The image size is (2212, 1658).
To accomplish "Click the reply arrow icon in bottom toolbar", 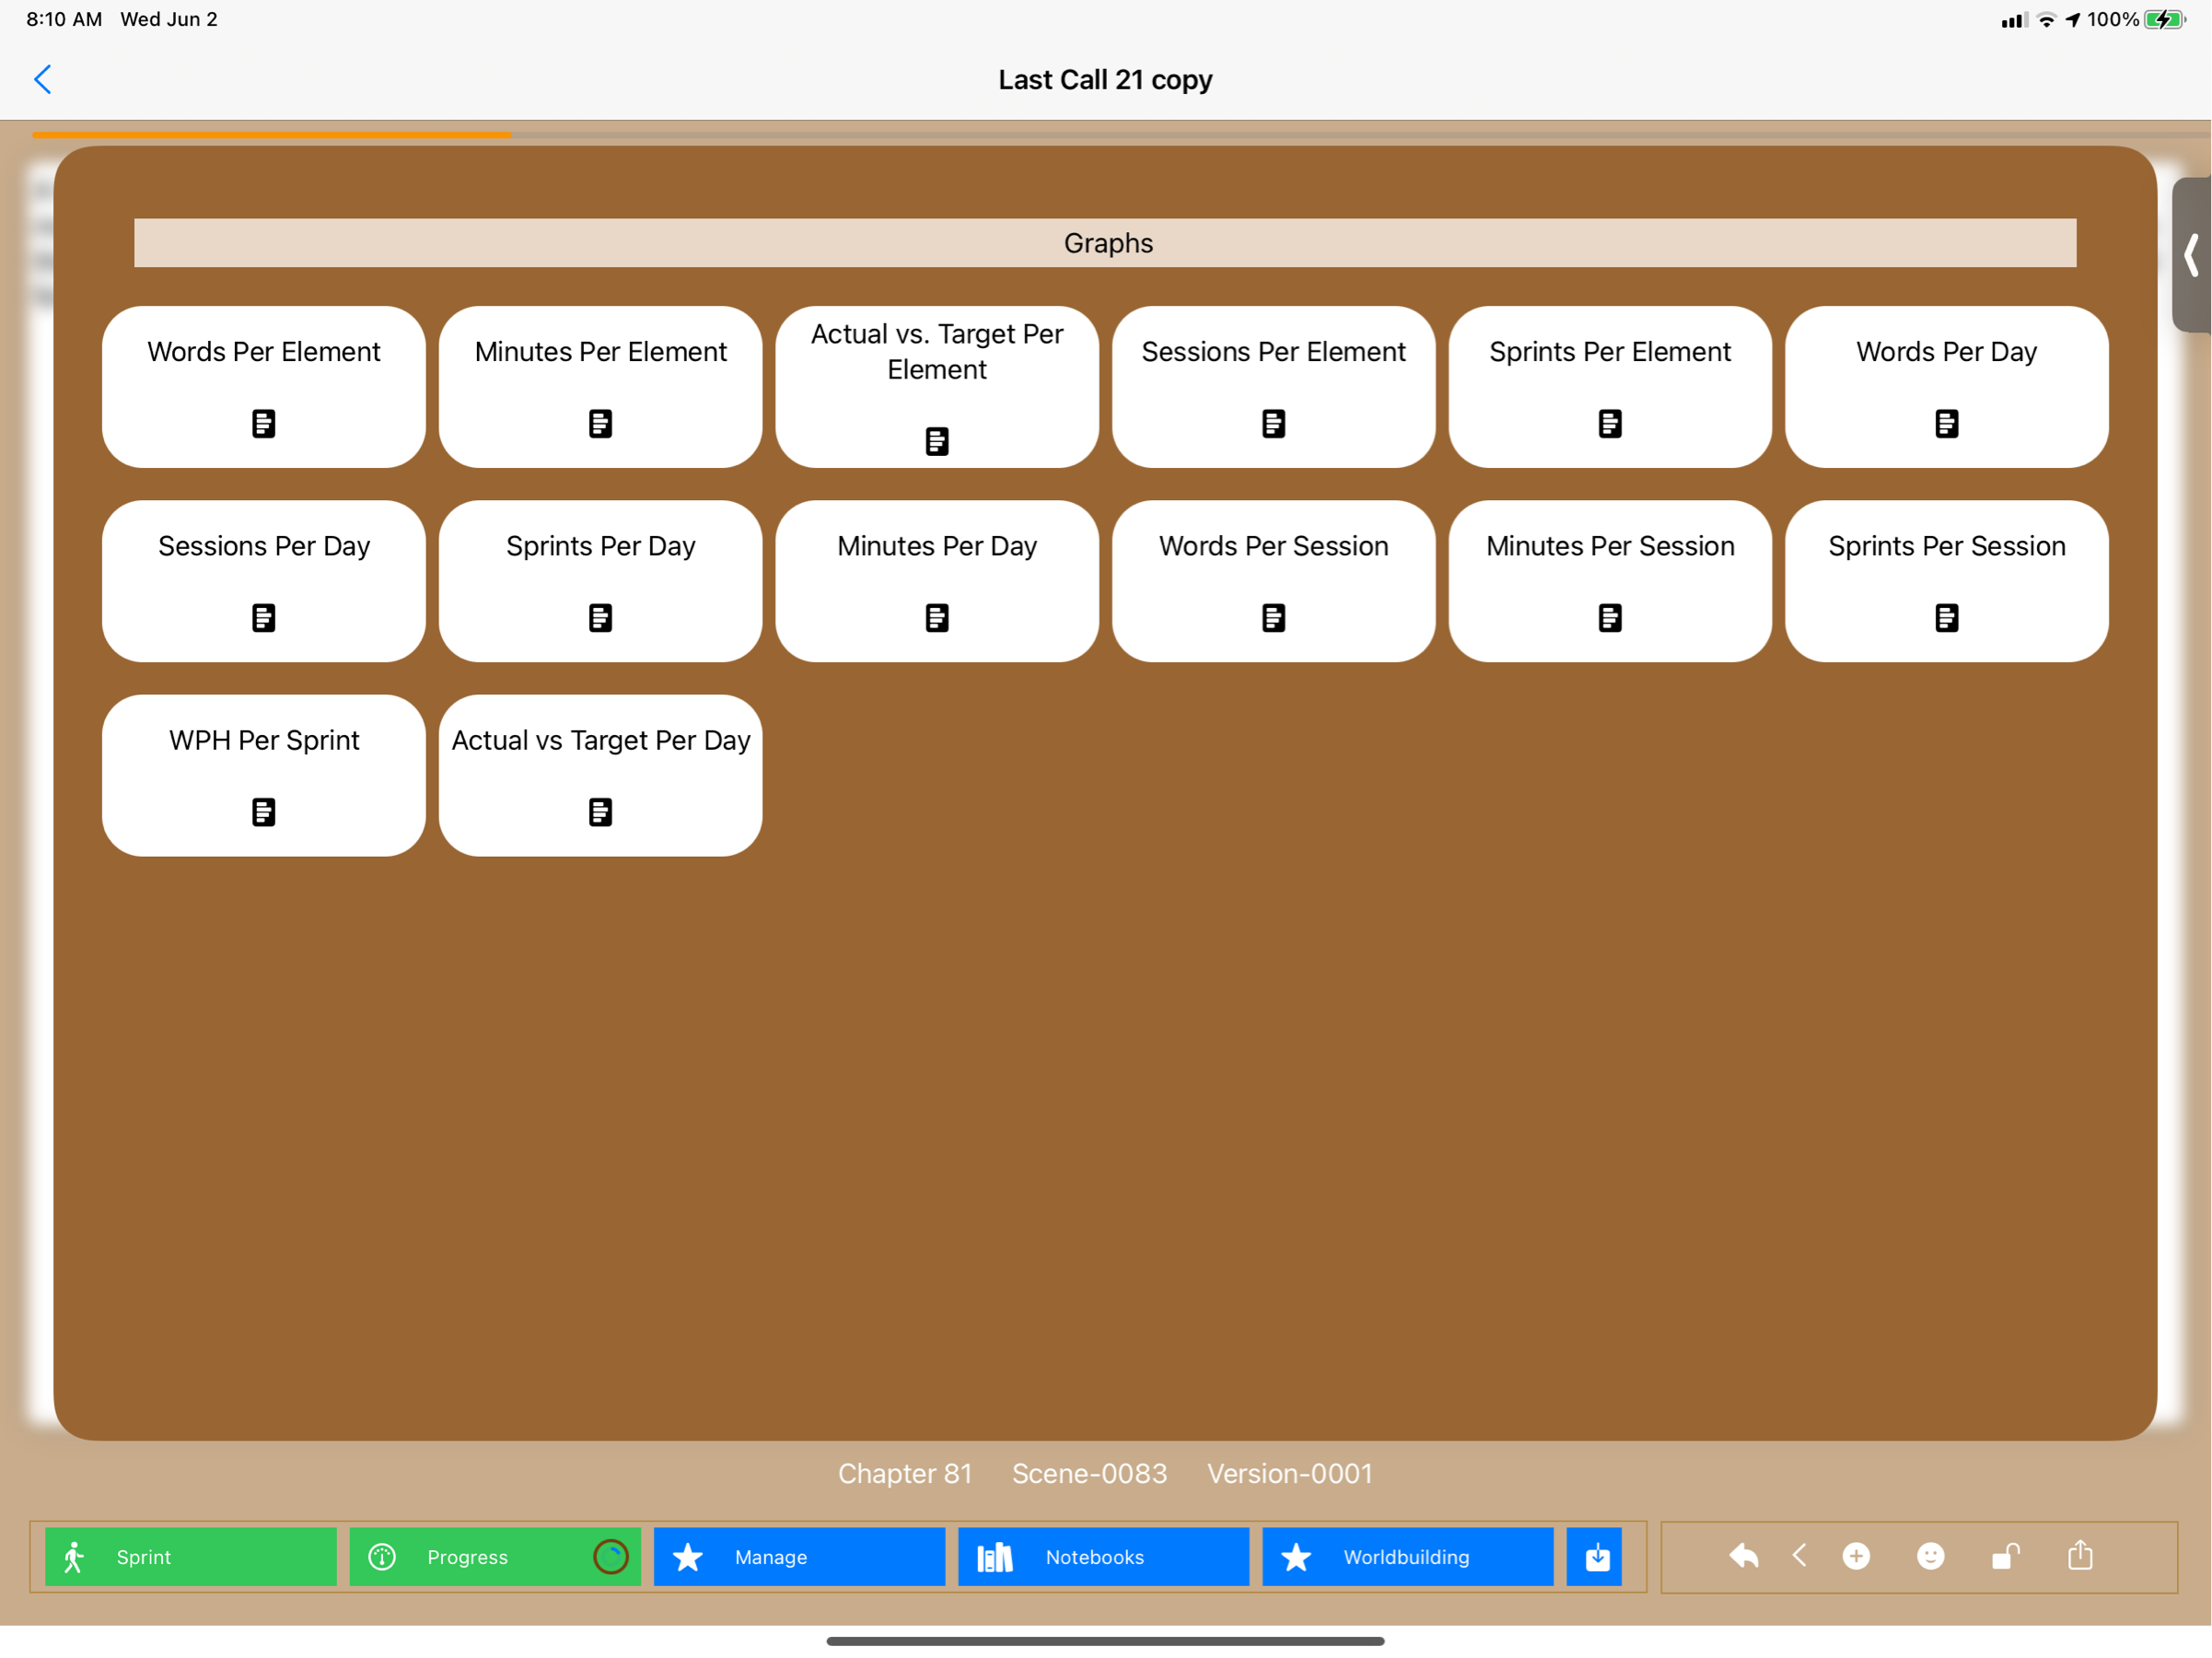I will [1743, 1556].
